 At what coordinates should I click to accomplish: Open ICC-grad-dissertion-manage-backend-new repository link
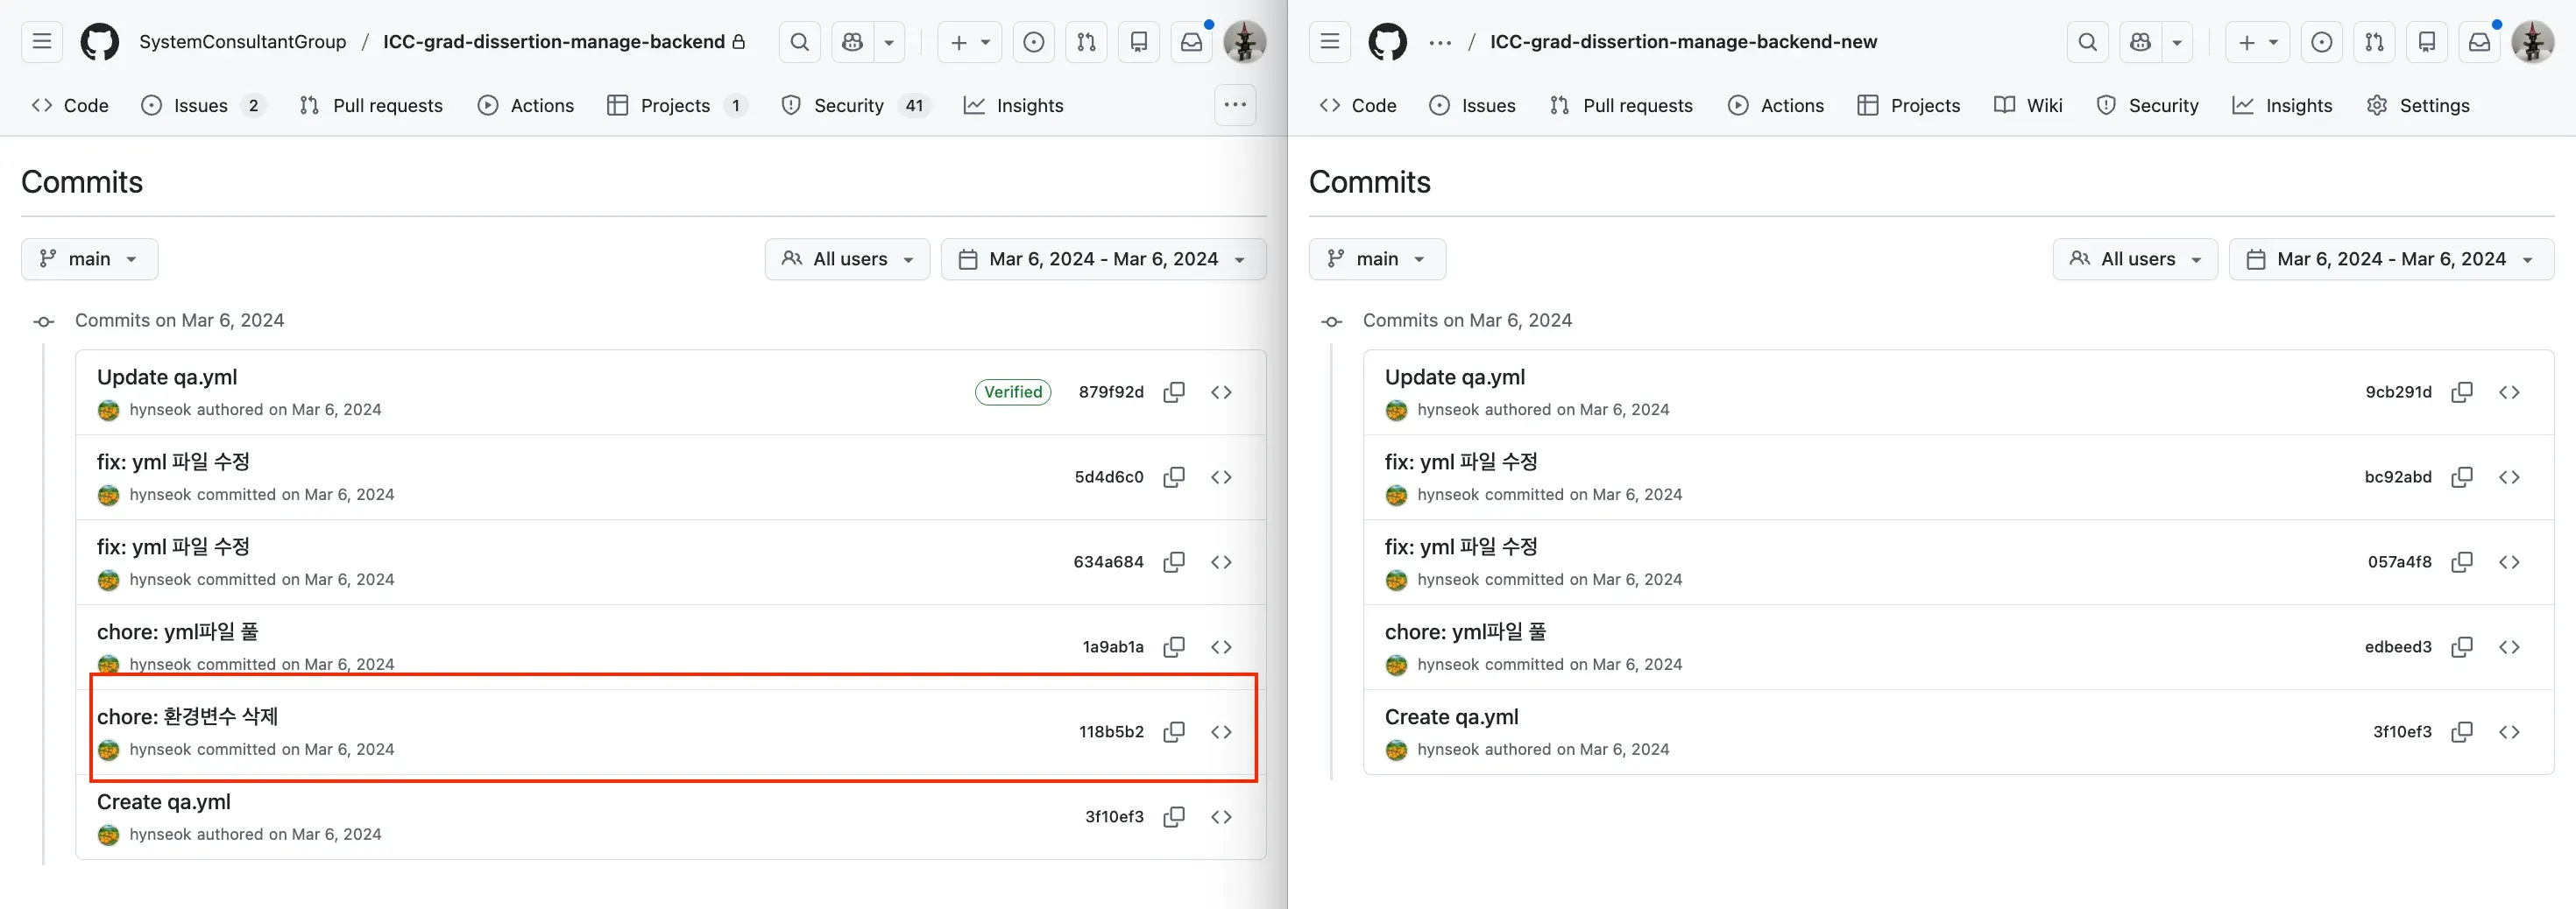click(1683, 42)
